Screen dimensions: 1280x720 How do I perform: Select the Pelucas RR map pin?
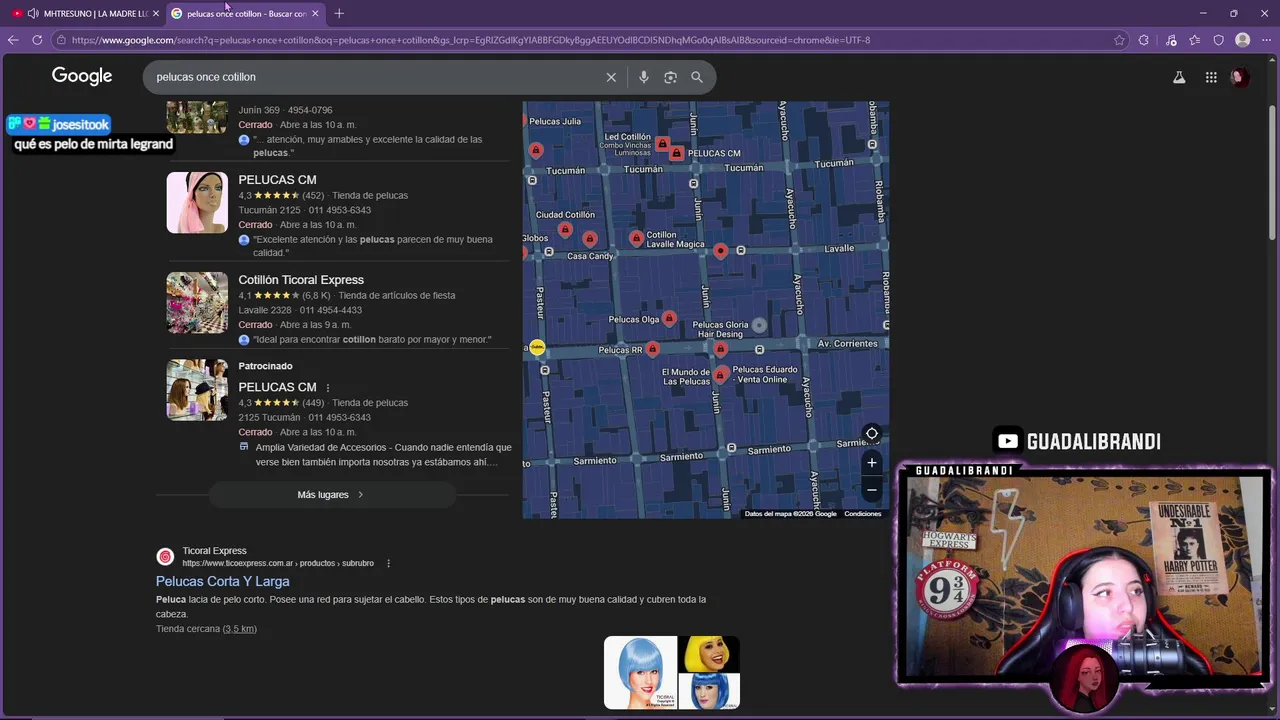[x=652, y=349]
